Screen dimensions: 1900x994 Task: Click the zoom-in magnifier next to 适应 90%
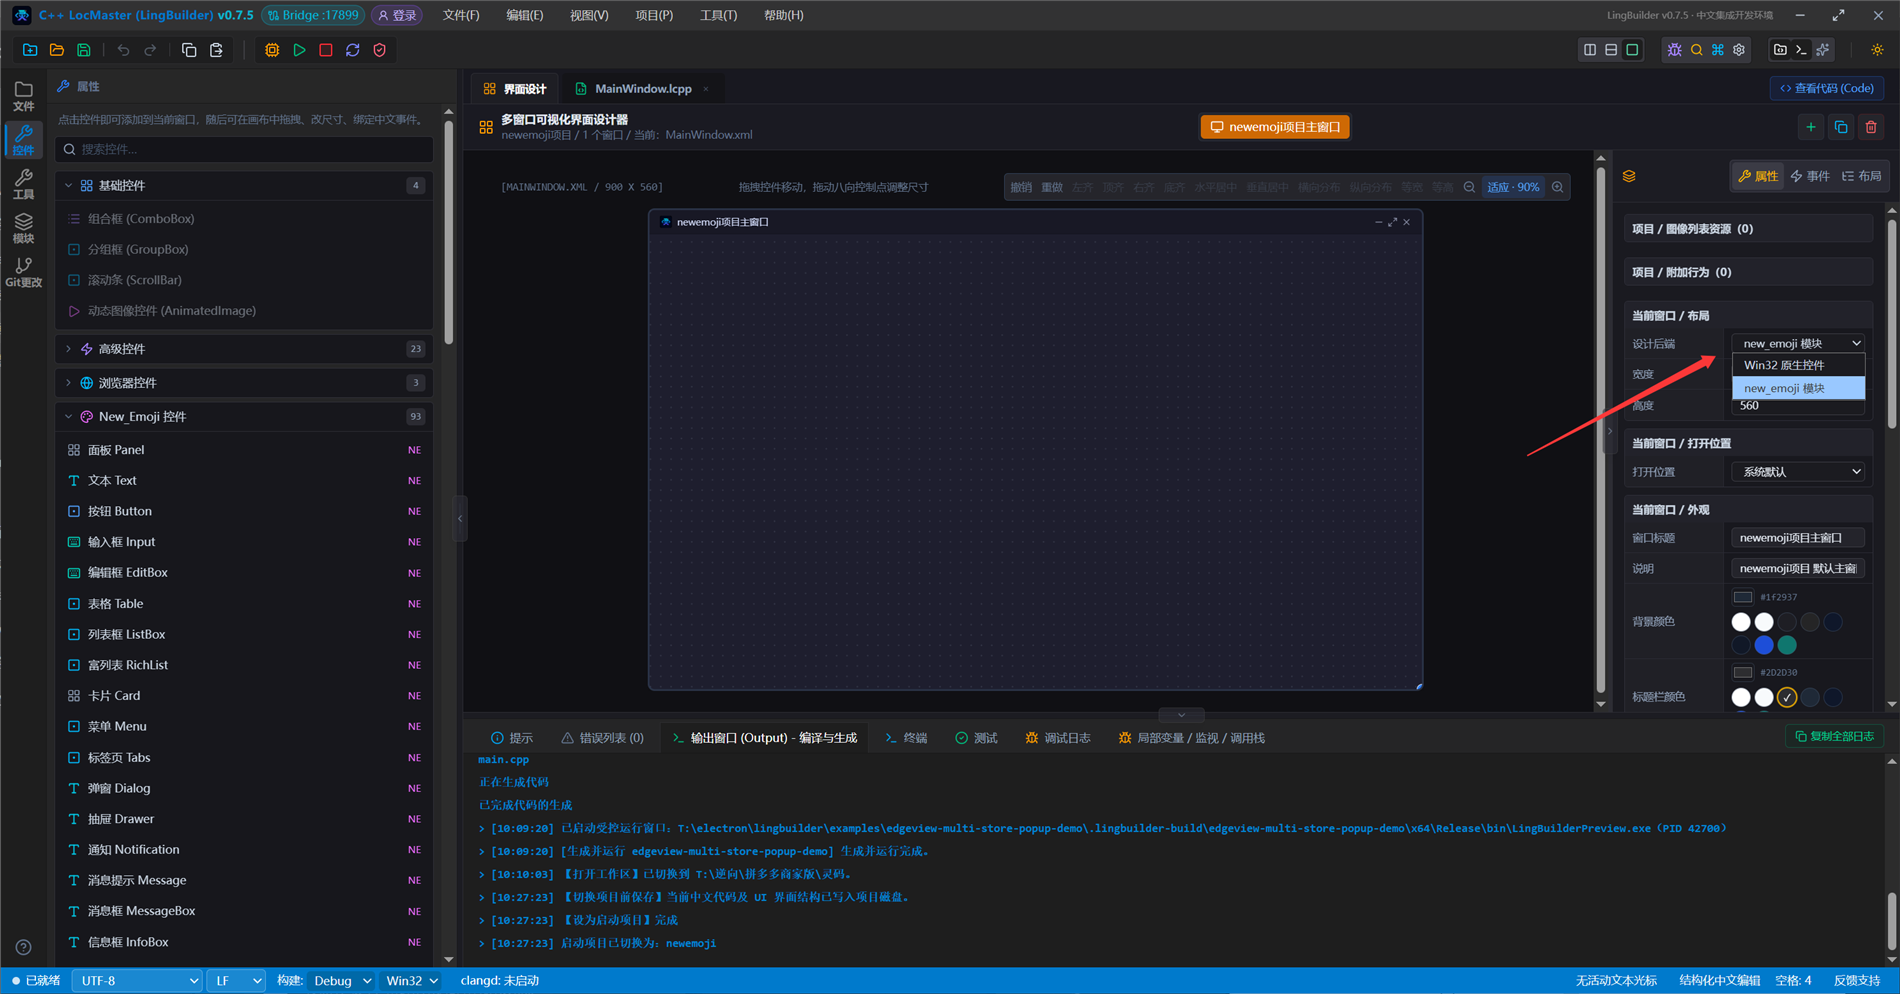(x=1558, y=187)
